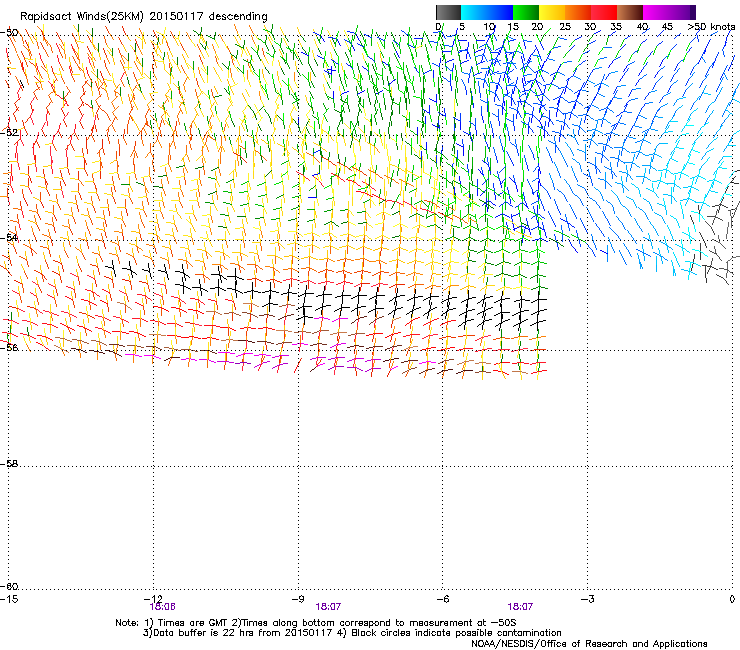Click the brown 35-40 knots legend swatch
This screenshot has width=740, height=650.
pyautogui.click(x=630, y=12)
